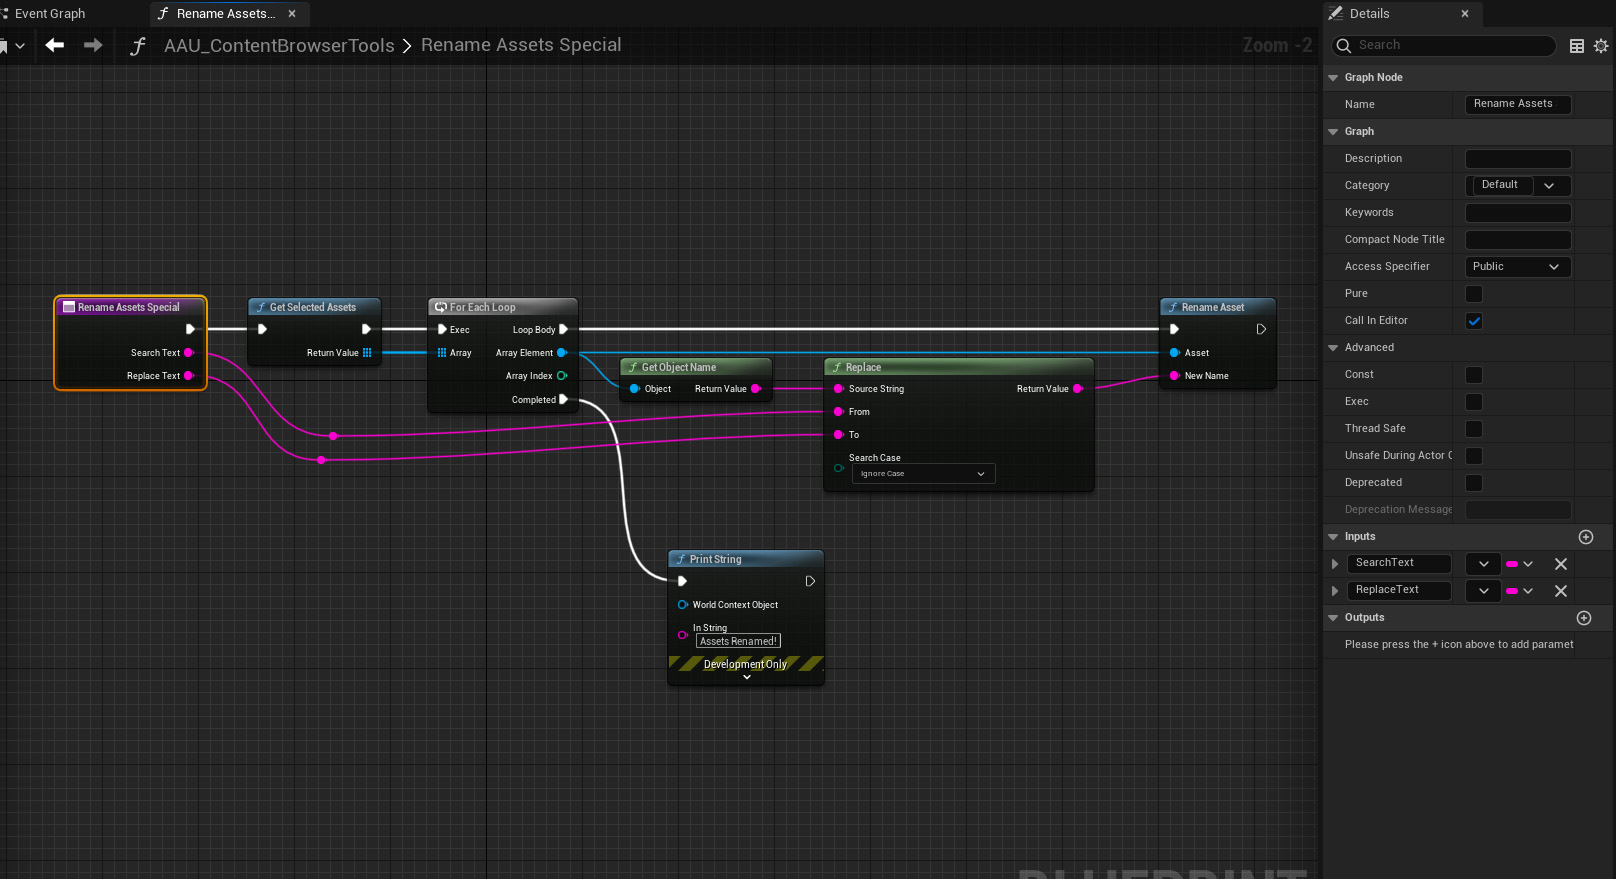Click the function icon beside the breadcrumb path
1616x879 pixels.
tap(138, 46)
